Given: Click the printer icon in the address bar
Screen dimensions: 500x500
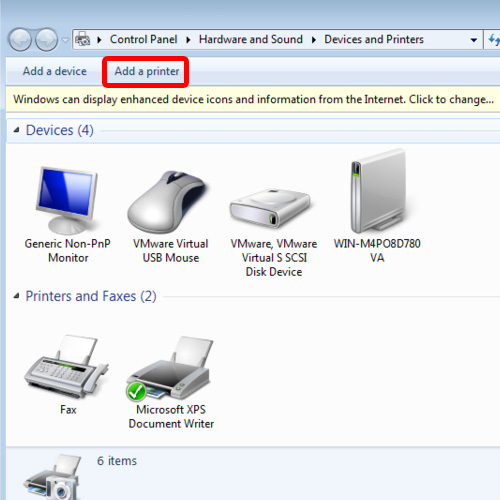Looking at the screenshot, I should pyautogui.click(x=82, y=40).
